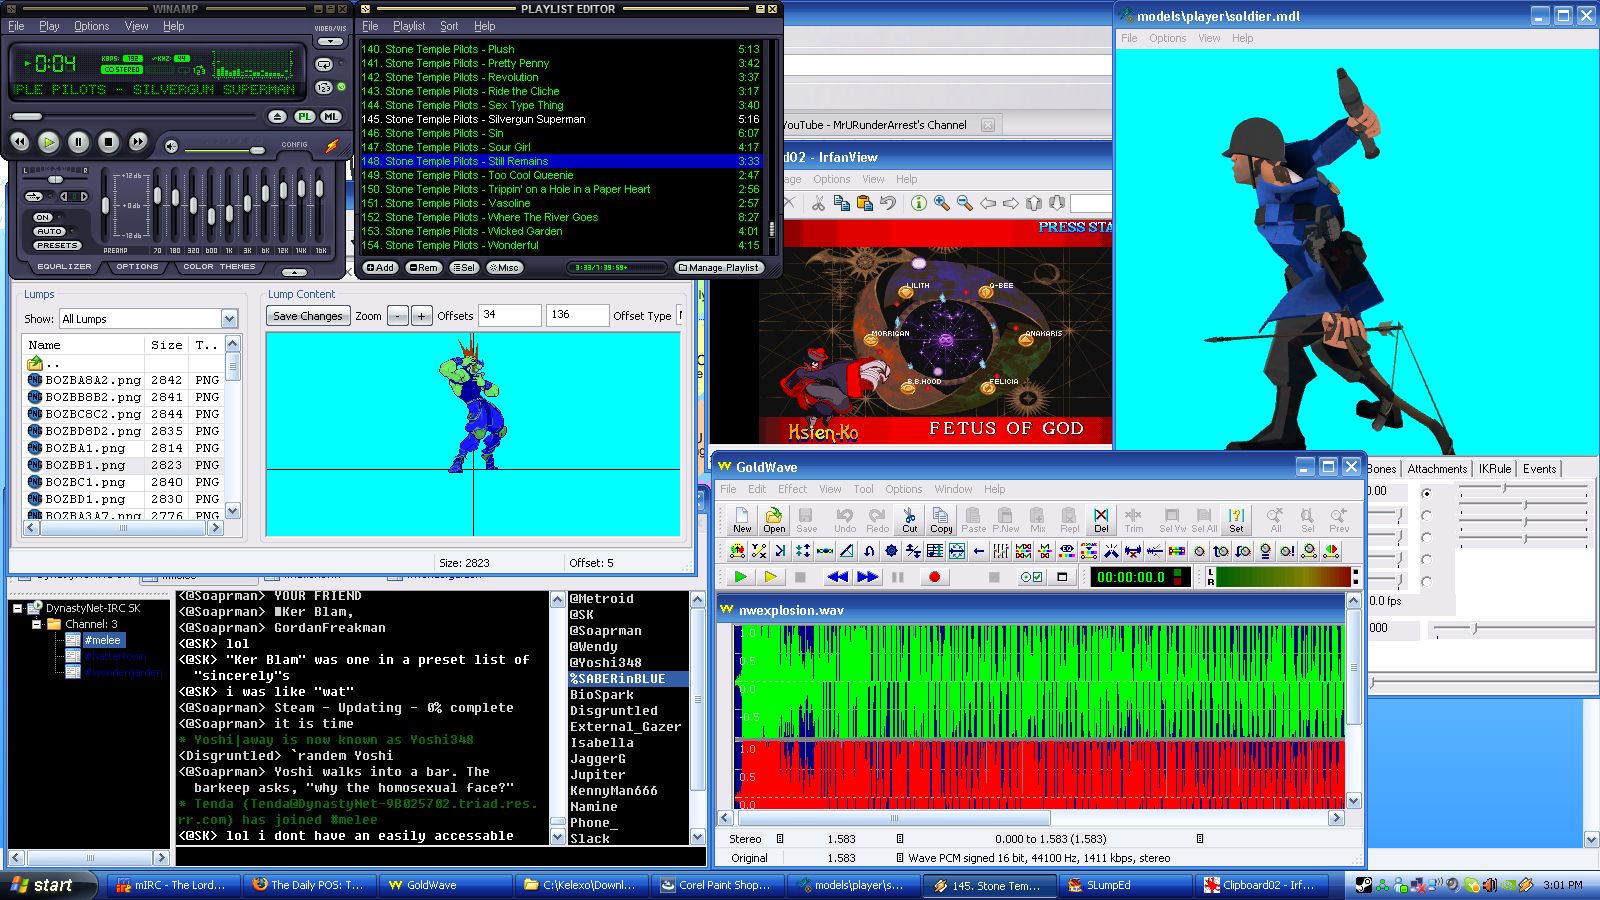Click the zoom plus button in Lump Content
1600x900 pixels.
pyautogui.click(x=422, y=316)
